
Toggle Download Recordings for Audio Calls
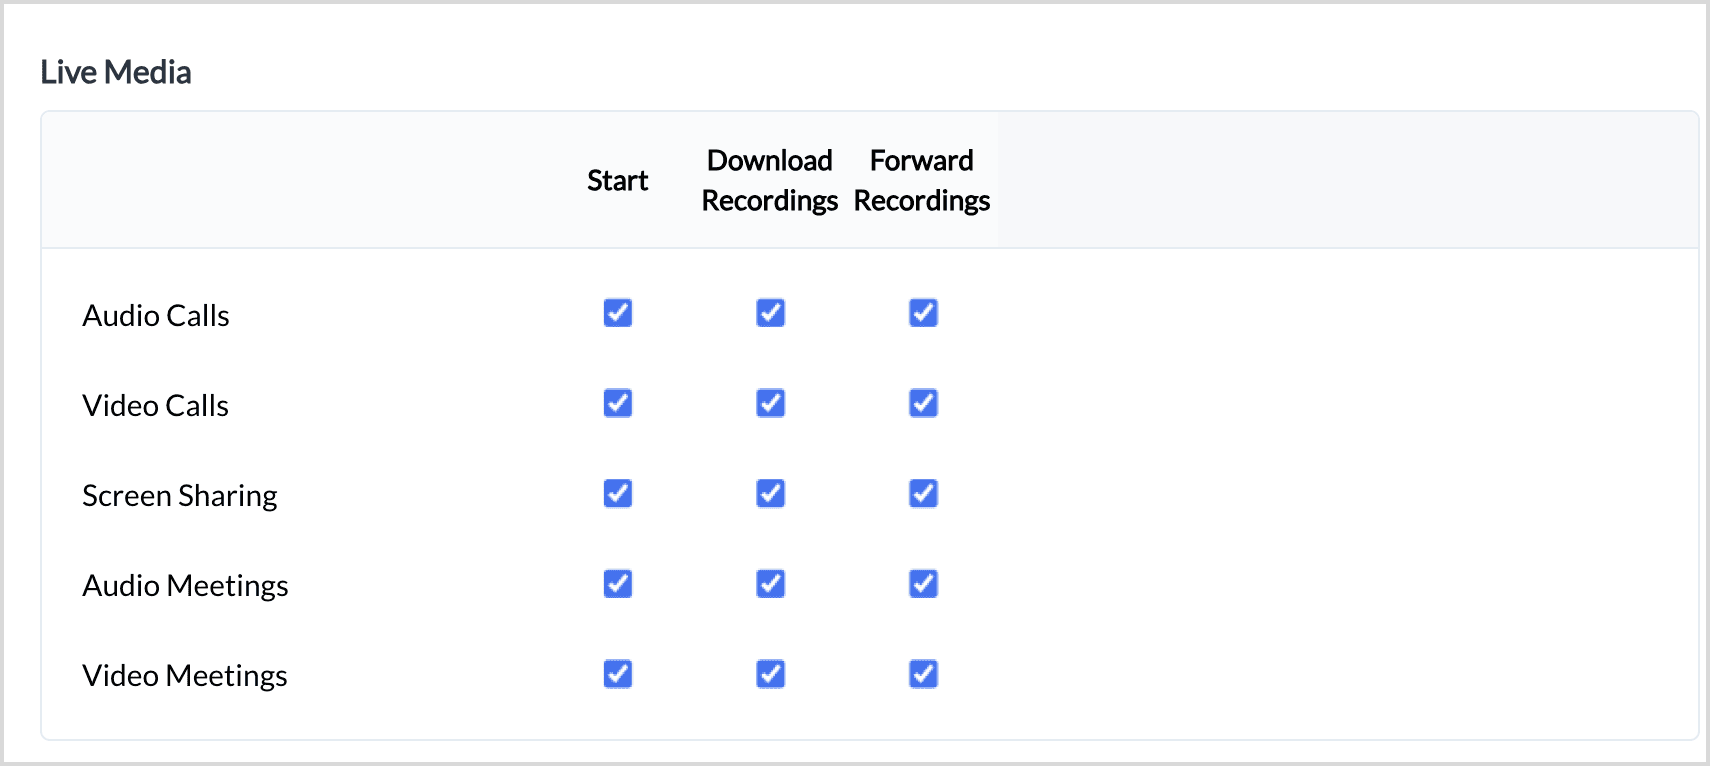(770, 313)
